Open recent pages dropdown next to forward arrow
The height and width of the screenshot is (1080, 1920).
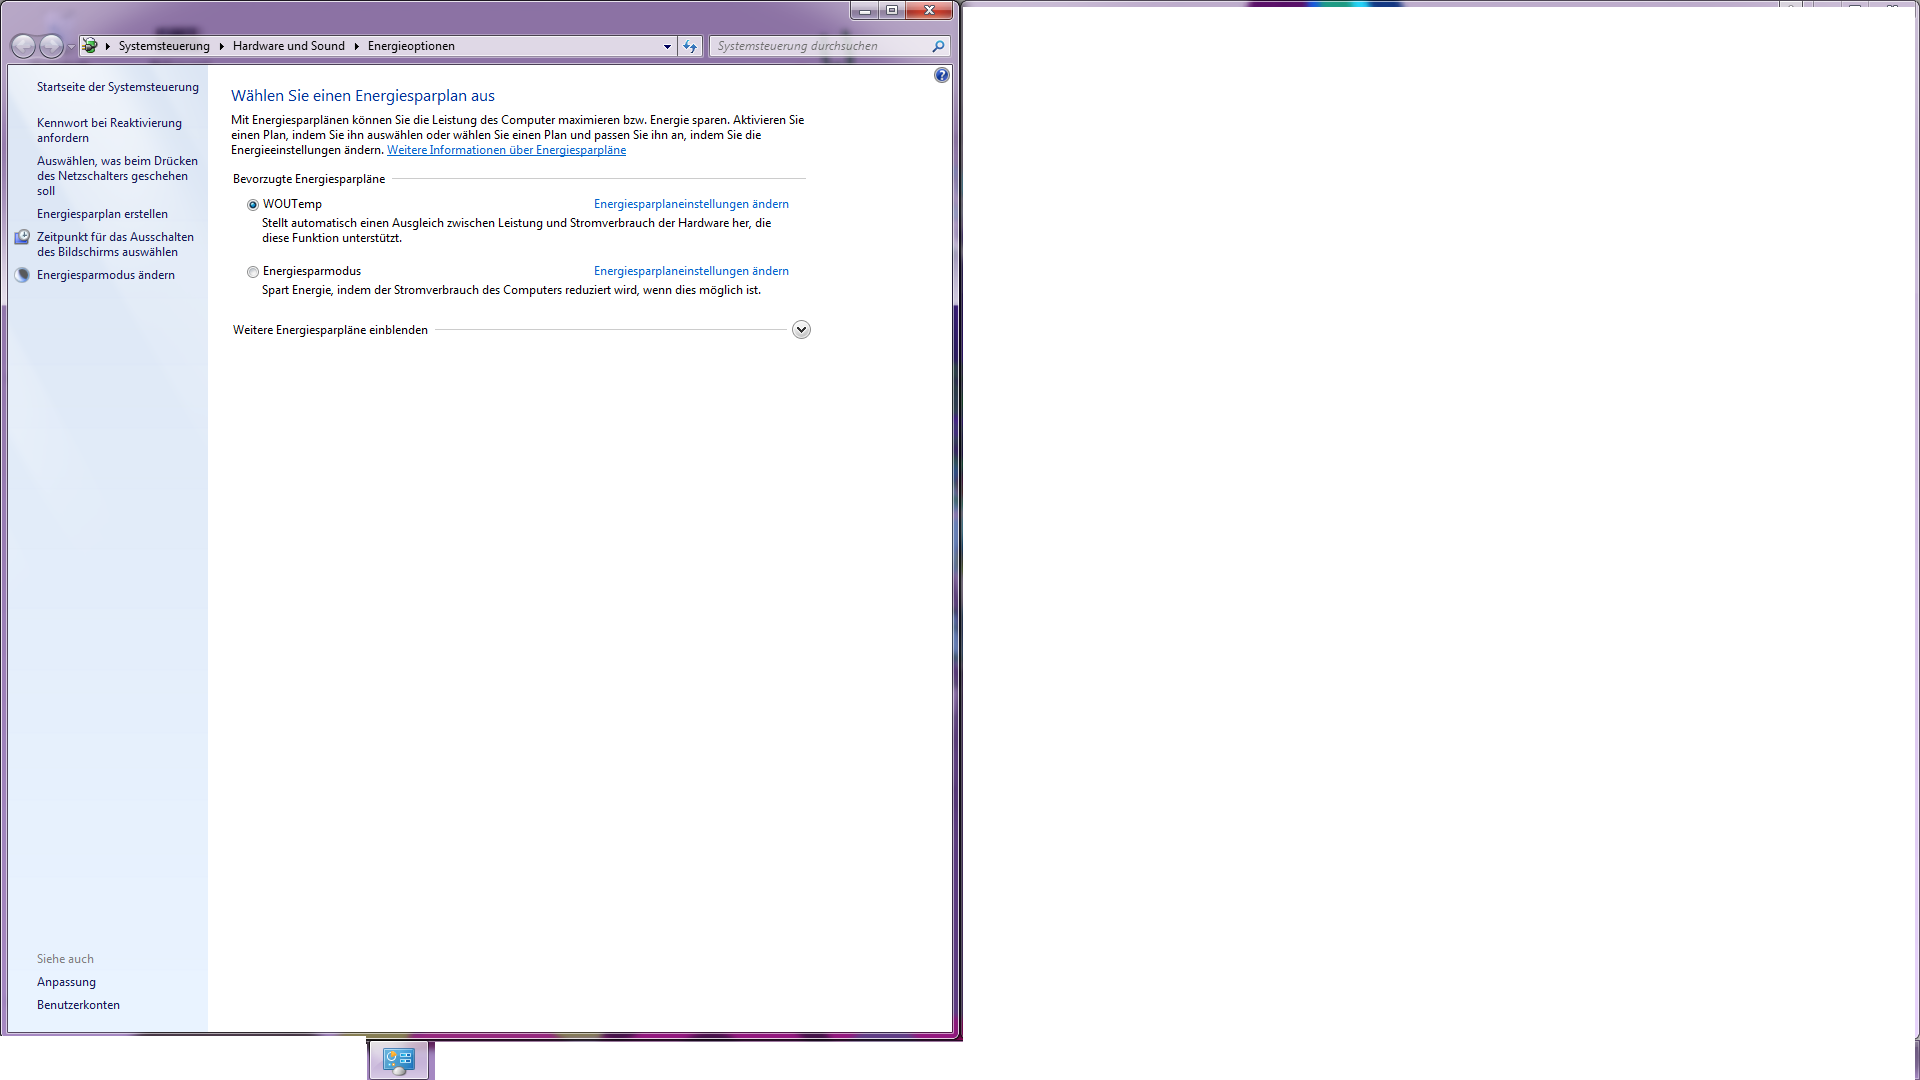pyautogui.click(x=71, y=47)
